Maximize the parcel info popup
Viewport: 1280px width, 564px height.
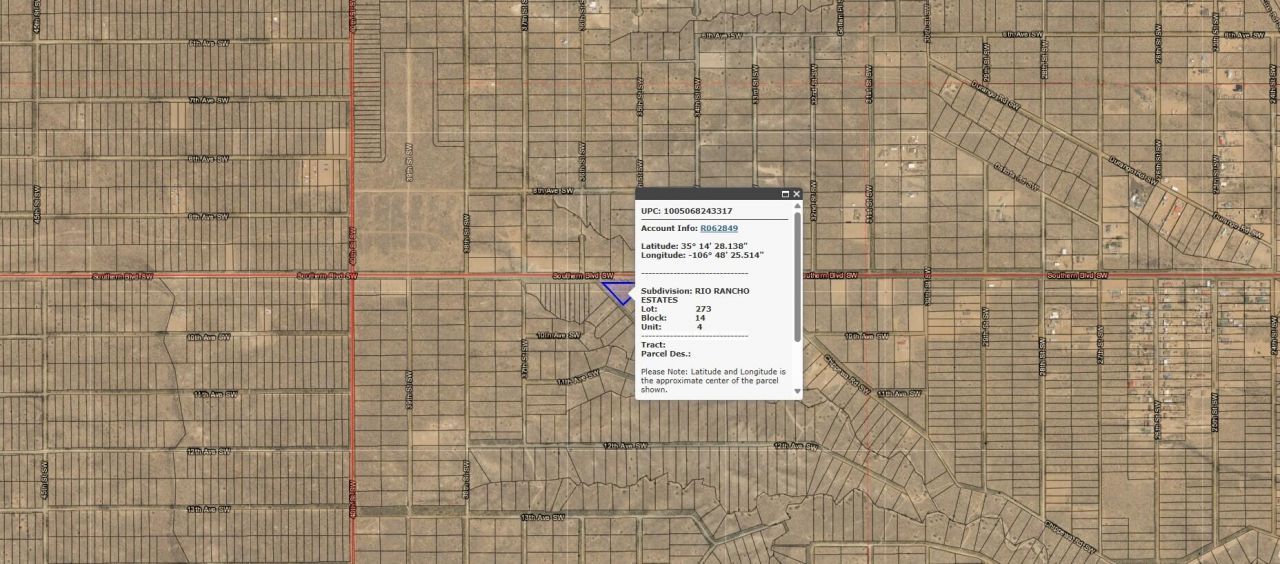[785, 194]
